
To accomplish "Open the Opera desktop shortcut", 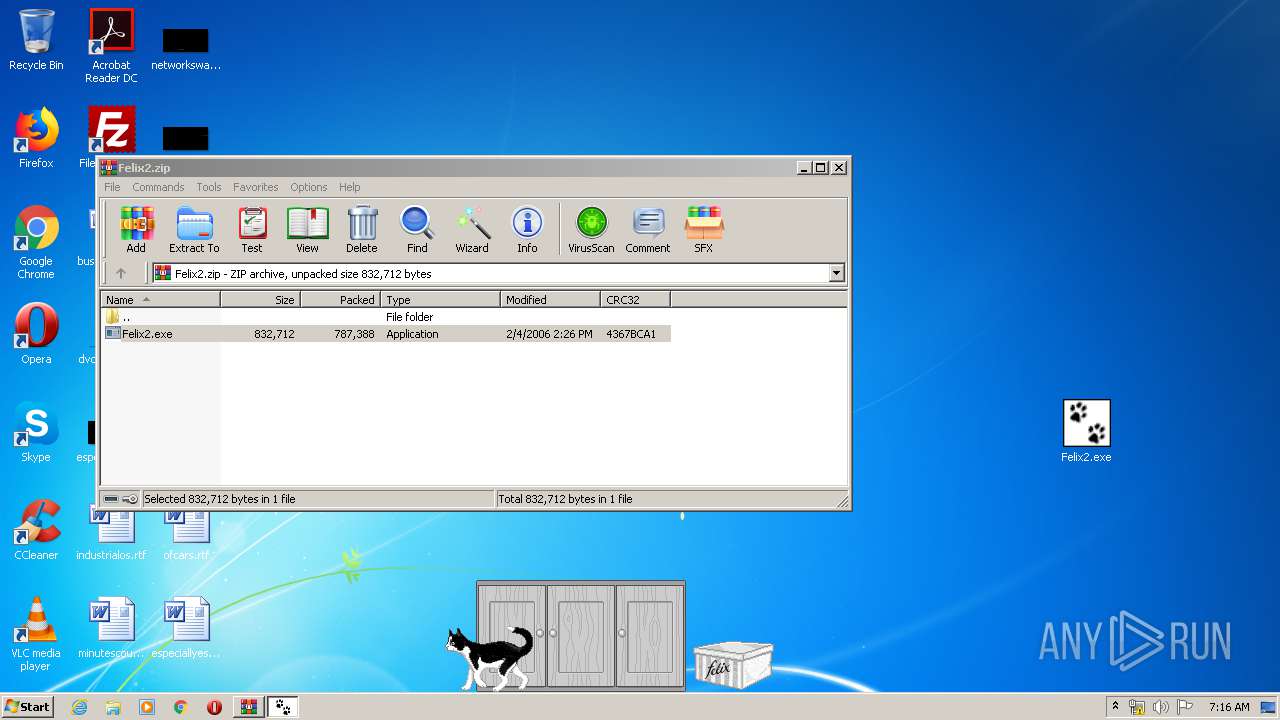I will (x=36, y=333).
